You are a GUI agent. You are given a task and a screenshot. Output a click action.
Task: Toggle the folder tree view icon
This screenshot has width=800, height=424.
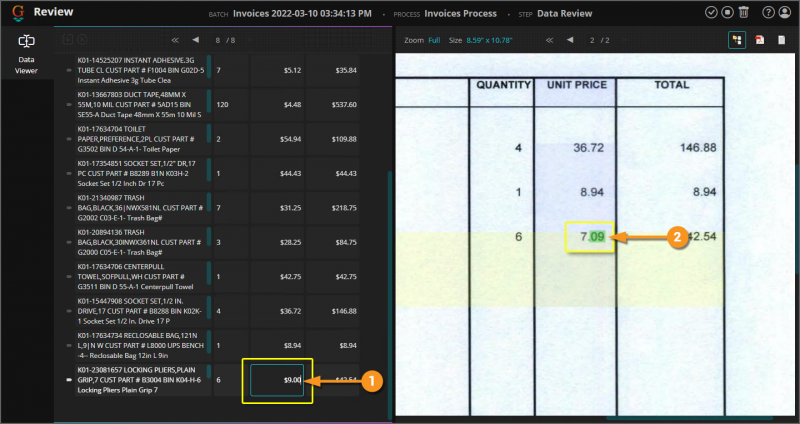(x=737, y=40)
